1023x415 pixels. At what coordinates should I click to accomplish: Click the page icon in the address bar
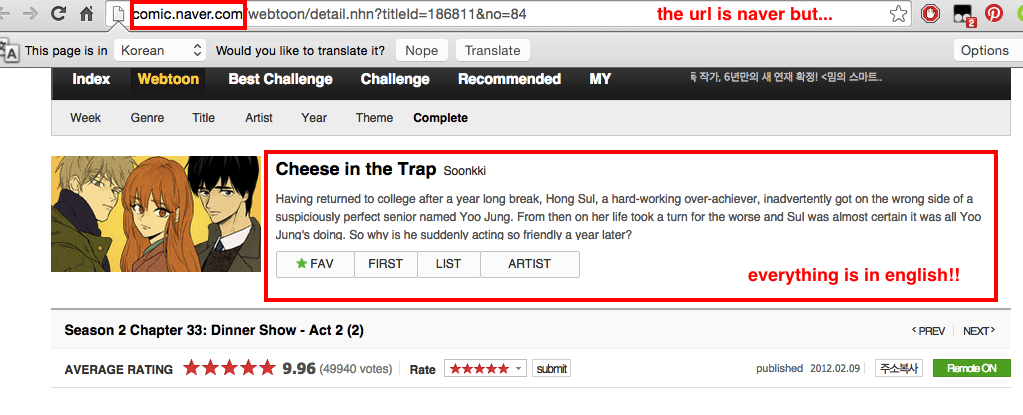coord(118,14)
